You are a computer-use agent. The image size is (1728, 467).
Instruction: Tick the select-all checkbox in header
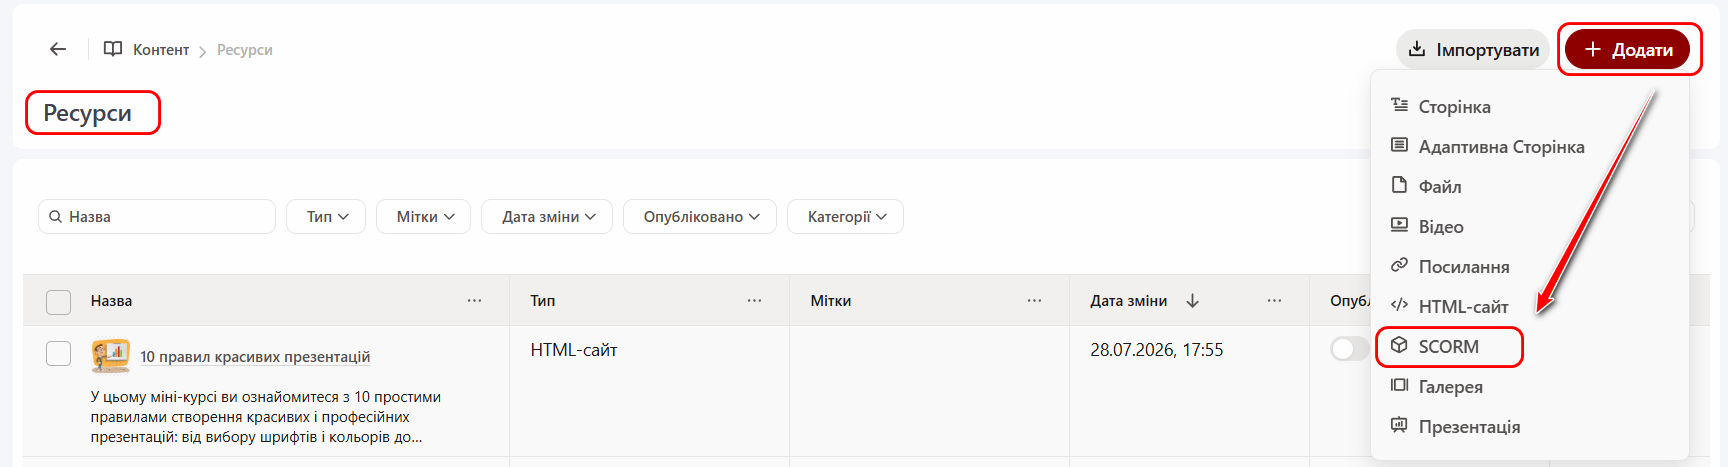click(x=59, y=302)
